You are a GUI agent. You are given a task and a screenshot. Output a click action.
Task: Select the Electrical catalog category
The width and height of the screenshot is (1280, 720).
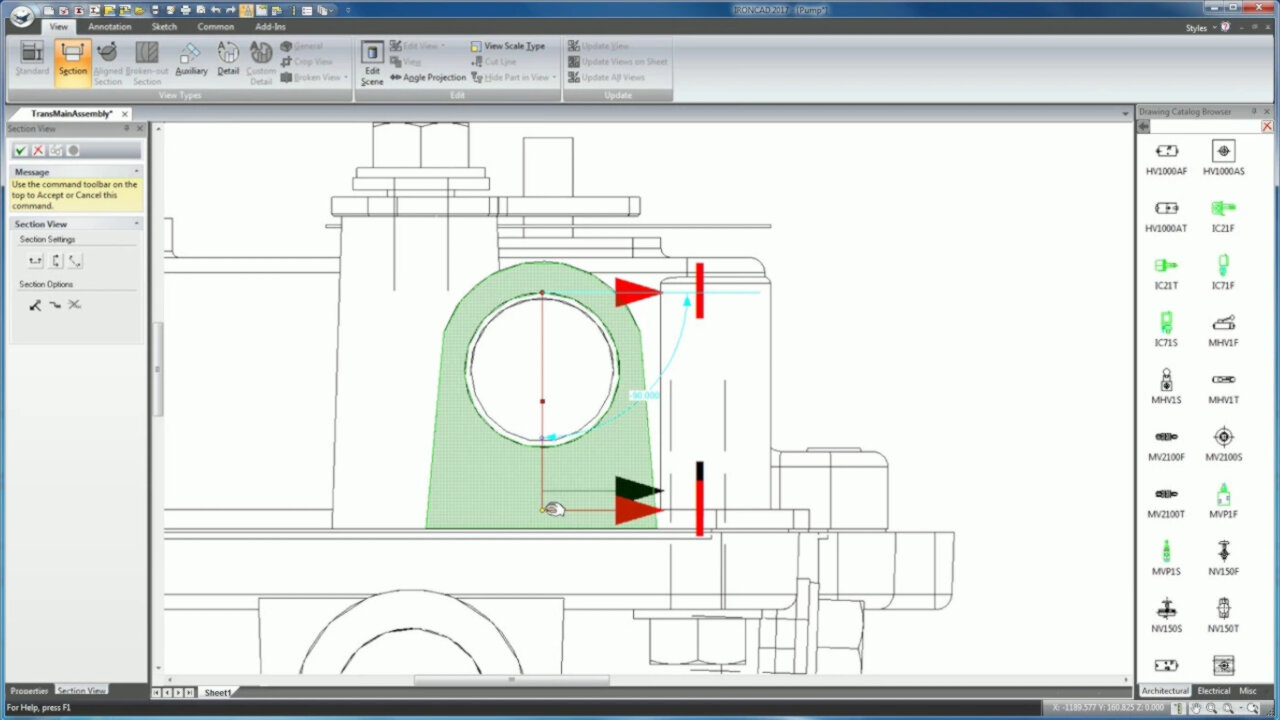1212,691
